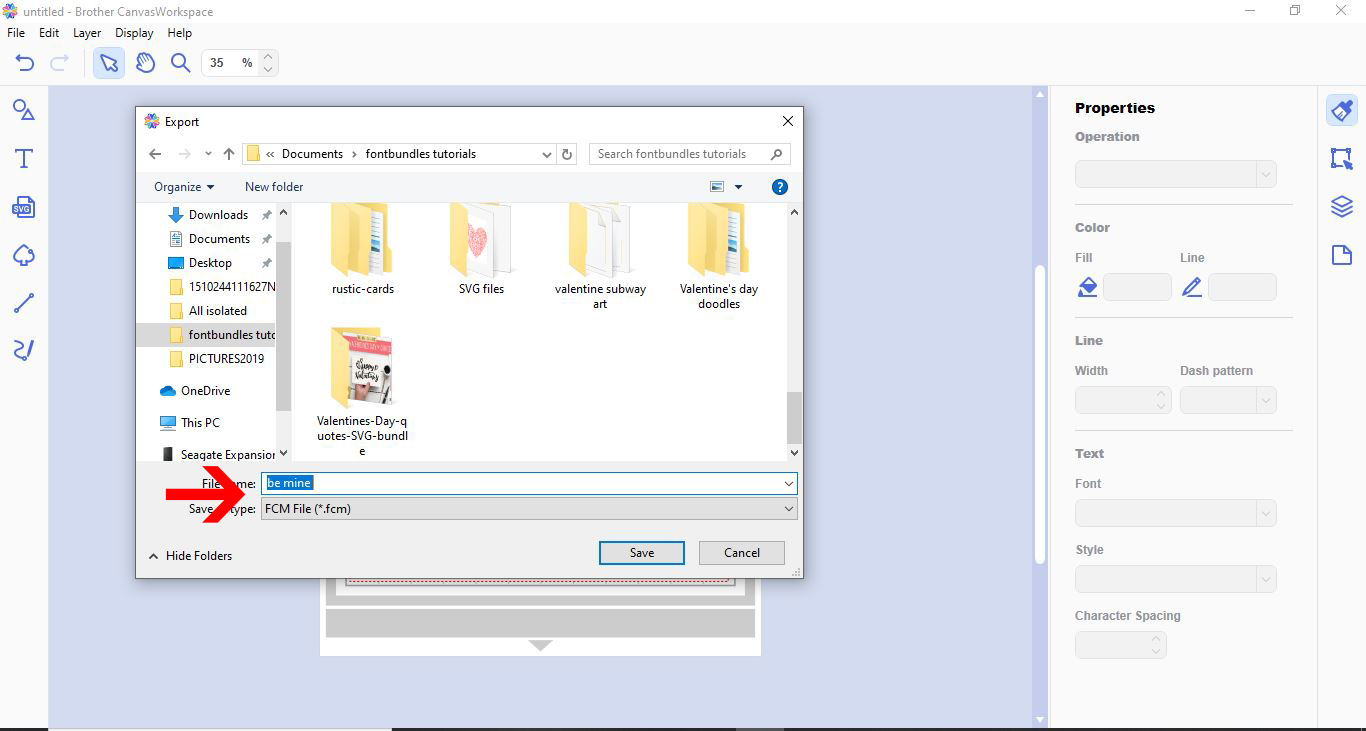Open the Organize dropdown in the Export dialog

(x=183, y=187)
